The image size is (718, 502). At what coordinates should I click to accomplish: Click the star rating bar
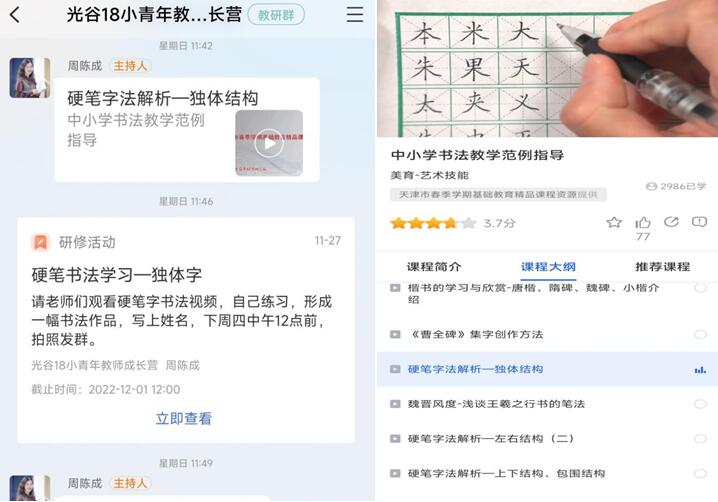(433, 223)
